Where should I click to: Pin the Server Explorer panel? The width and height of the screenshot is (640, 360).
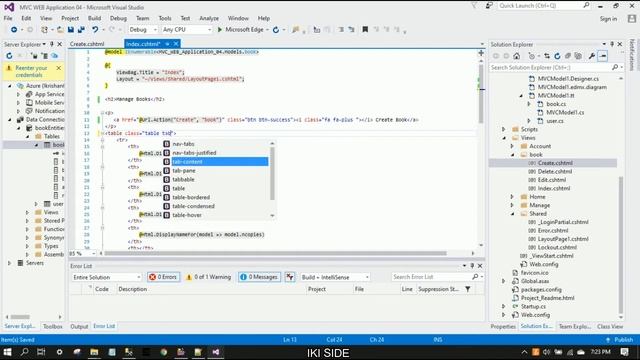pyautogui.click(x=52, y=44)
